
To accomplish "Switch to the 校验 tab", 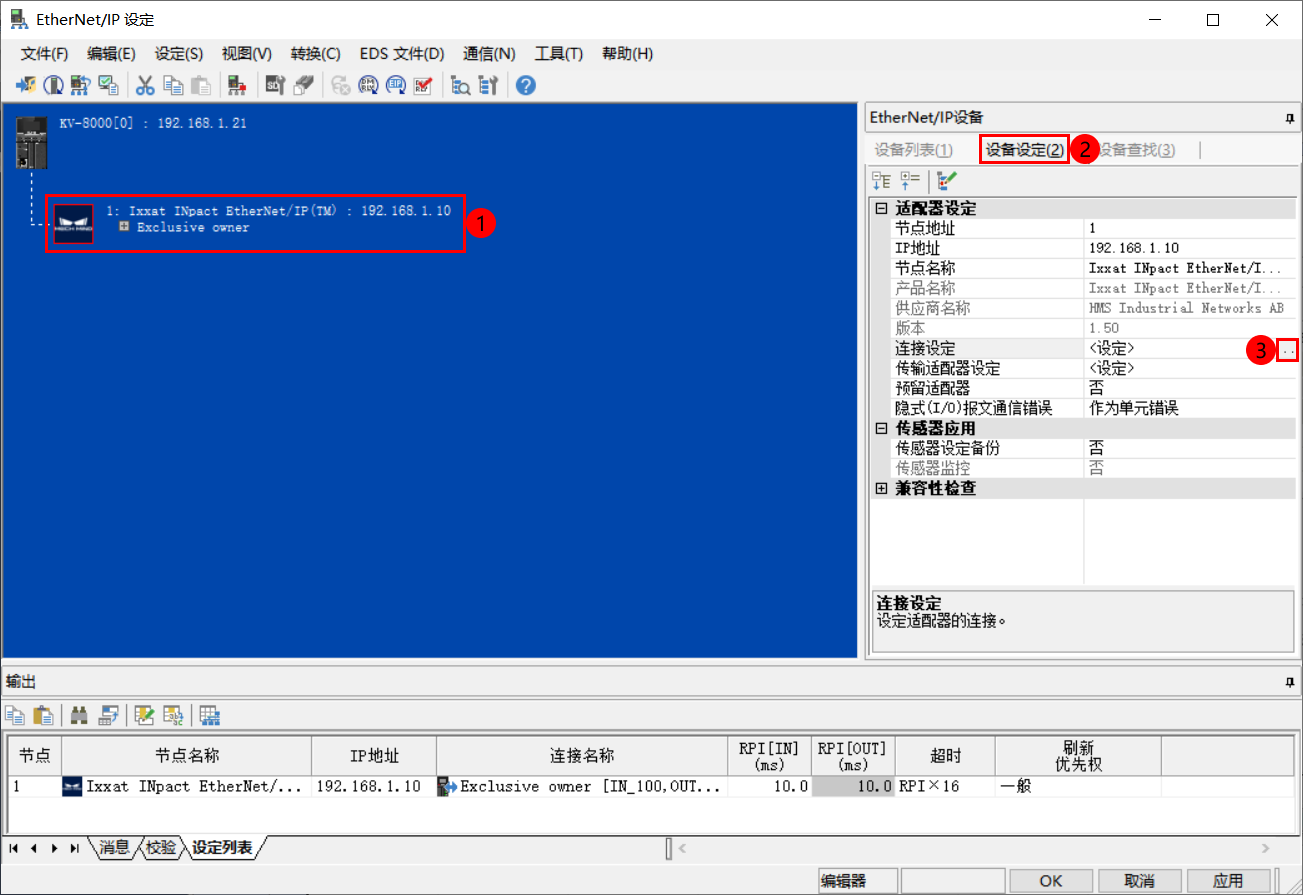I will click(x=160, y=847).
